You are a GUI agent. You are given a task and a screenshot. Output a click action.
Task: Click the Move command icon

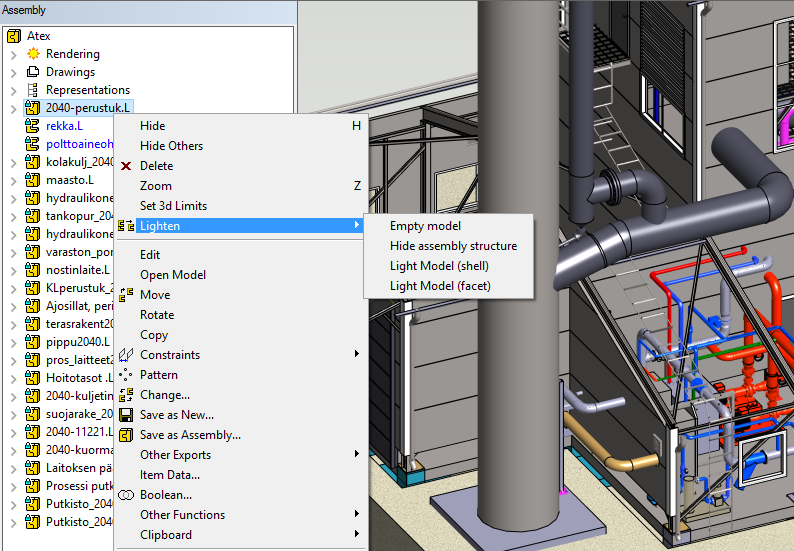[x=126, y=295]
